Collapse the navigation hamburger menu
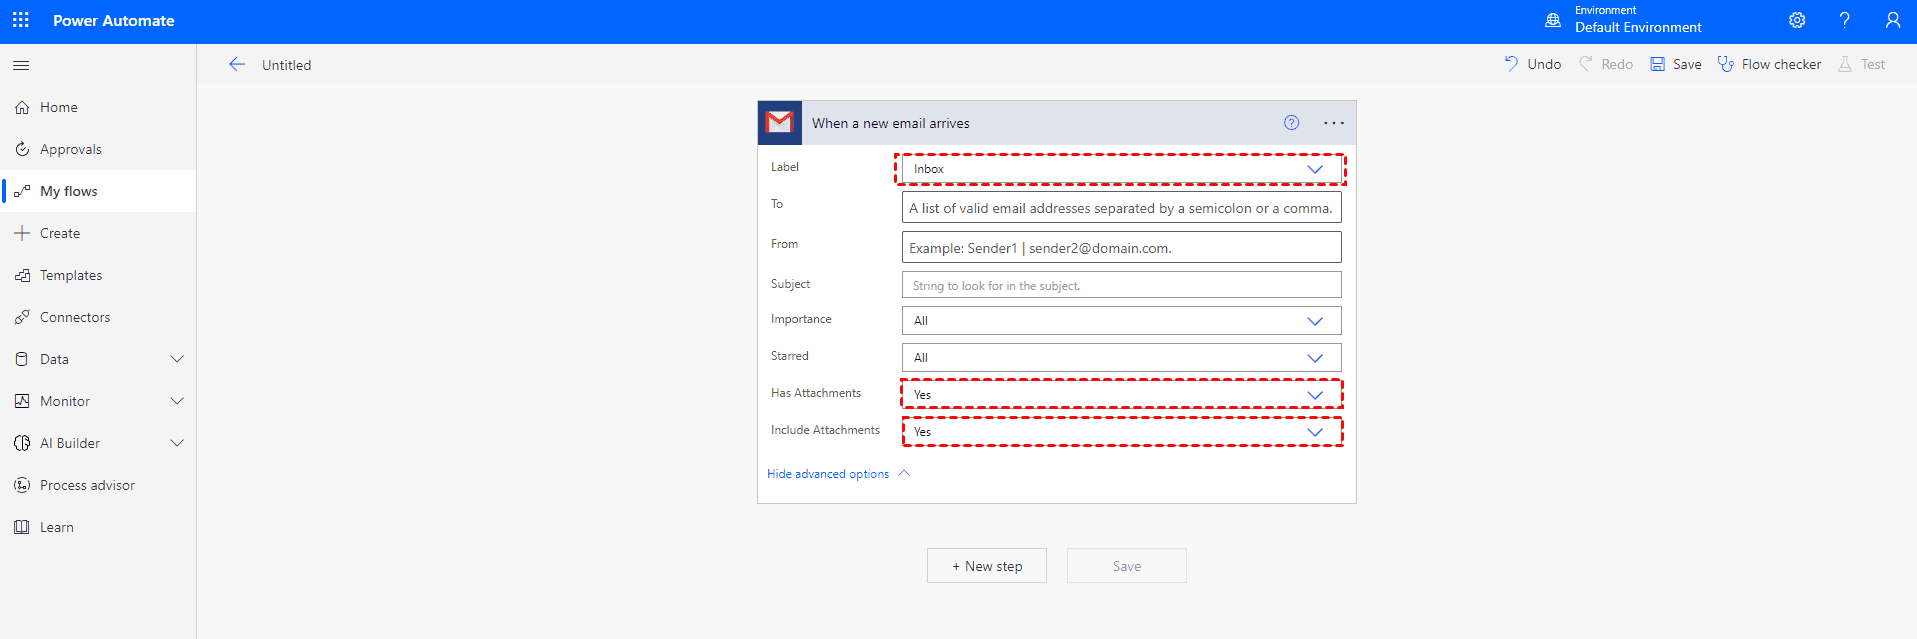1917x639 pixels. pos(21,65)
